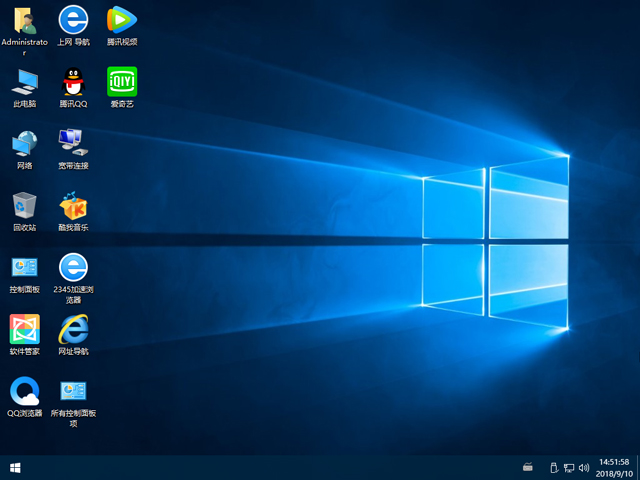Viewport: 640px width, 480px height.
Task: Select the 此电脑 desktop icon
Action: click(24, 82)
